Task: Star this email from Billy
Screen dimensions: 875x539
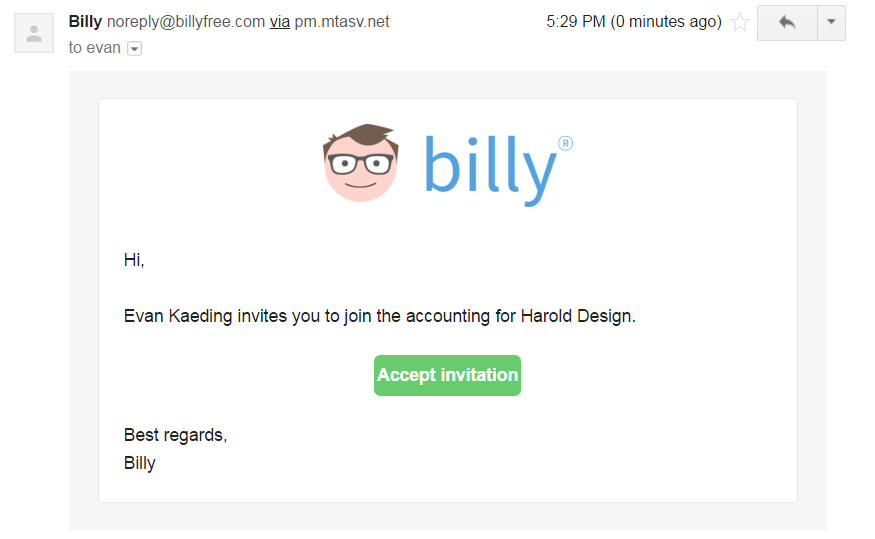Action: [x=740, y=22]
